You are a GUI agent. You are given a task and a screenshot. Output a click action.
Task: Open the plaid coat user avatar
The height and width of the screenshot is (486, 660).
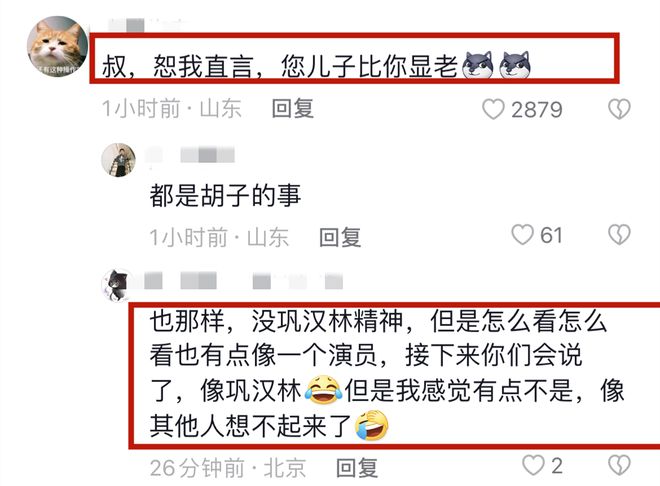pyautogui.click(x=119, y=160)
